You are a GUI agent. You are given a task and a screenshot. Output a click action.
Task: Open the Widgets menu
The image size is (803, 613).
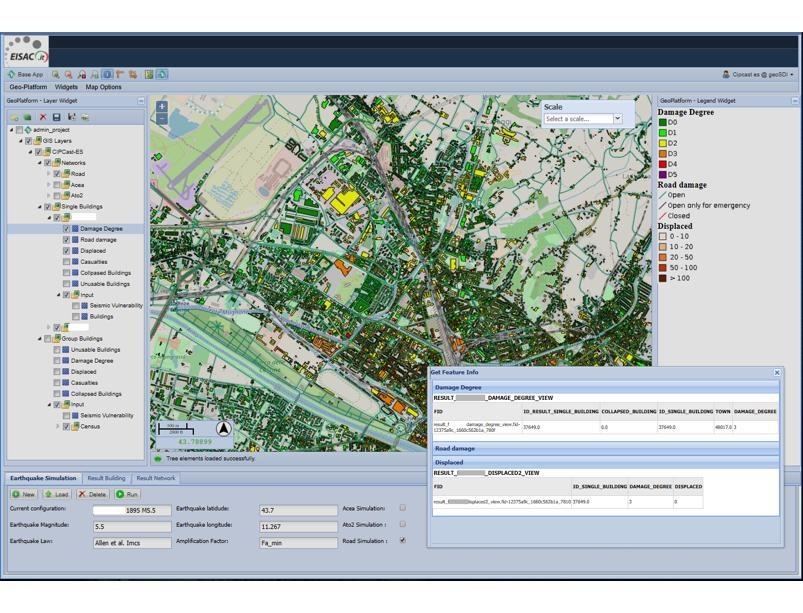pos(66,88)
